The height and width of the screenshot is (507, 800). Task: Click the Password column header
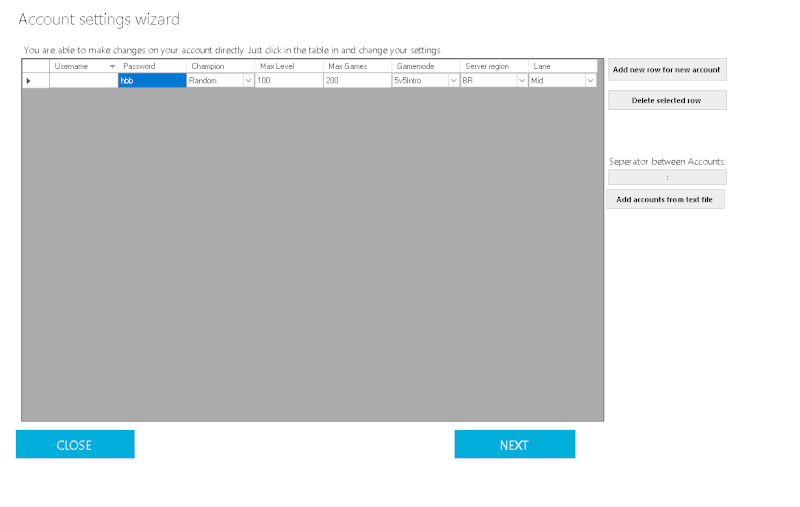click(x=152, y=66)
